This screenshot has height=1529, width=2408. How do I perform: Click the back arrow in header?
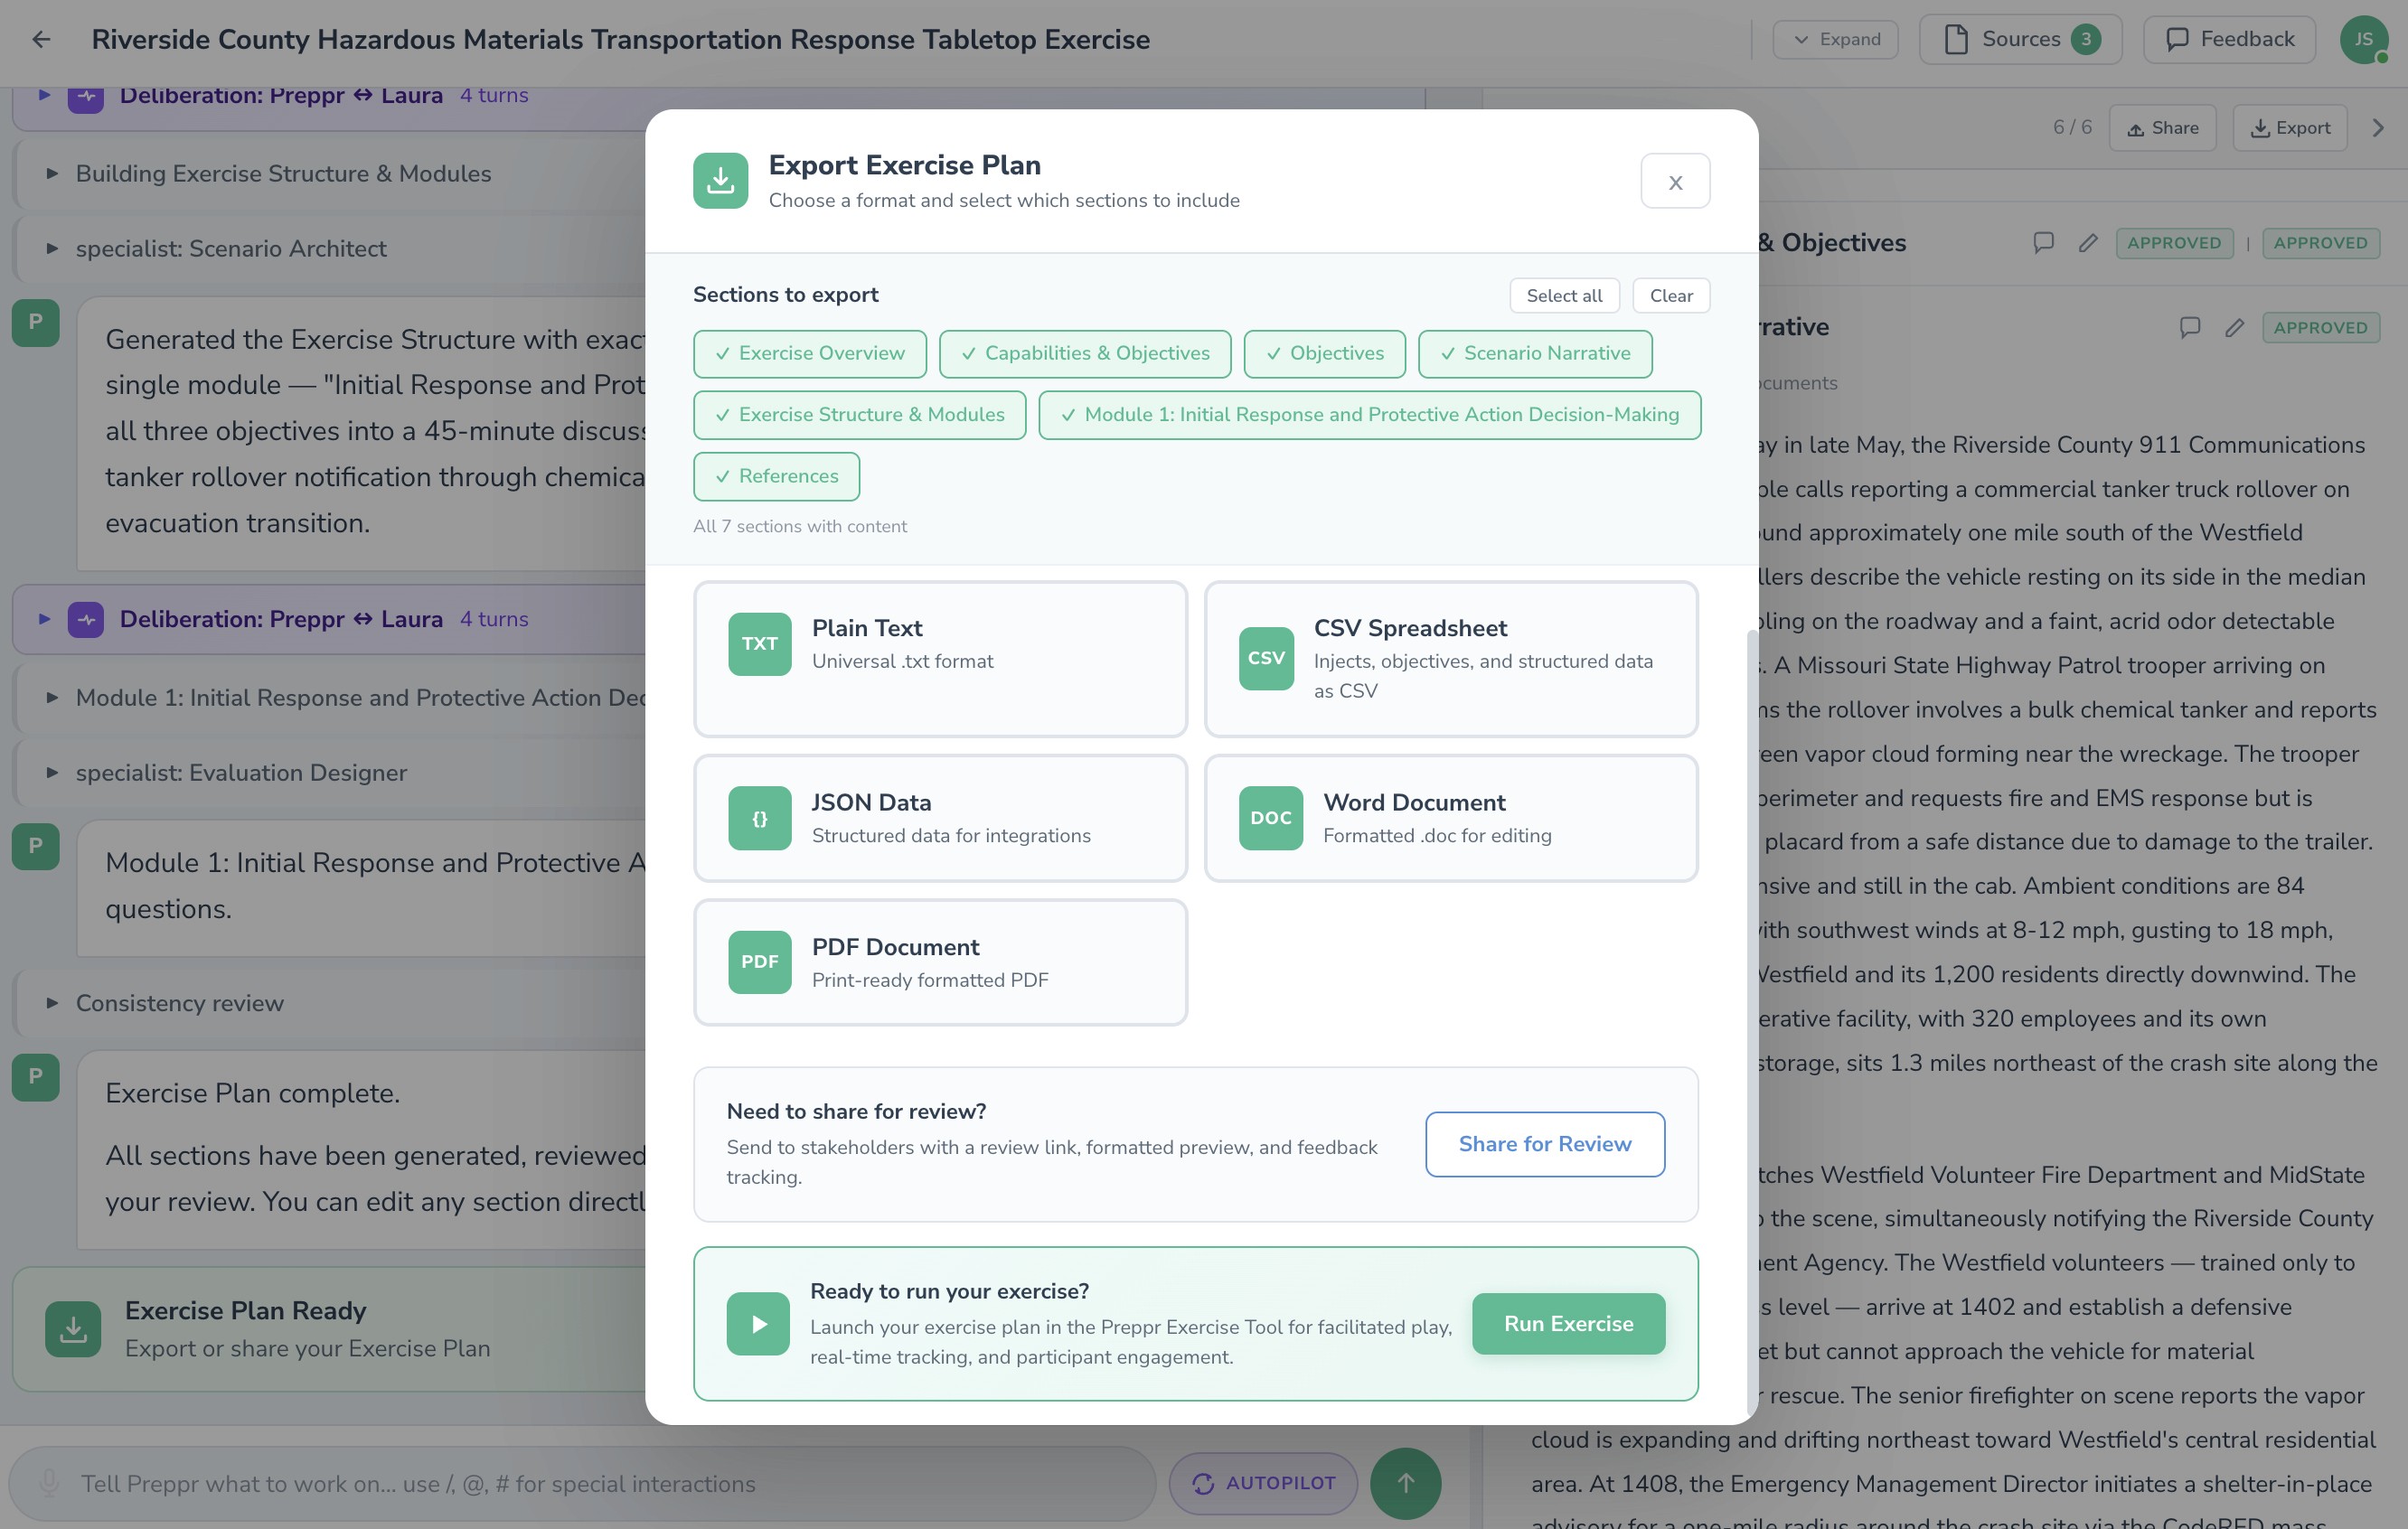(41, 39)
